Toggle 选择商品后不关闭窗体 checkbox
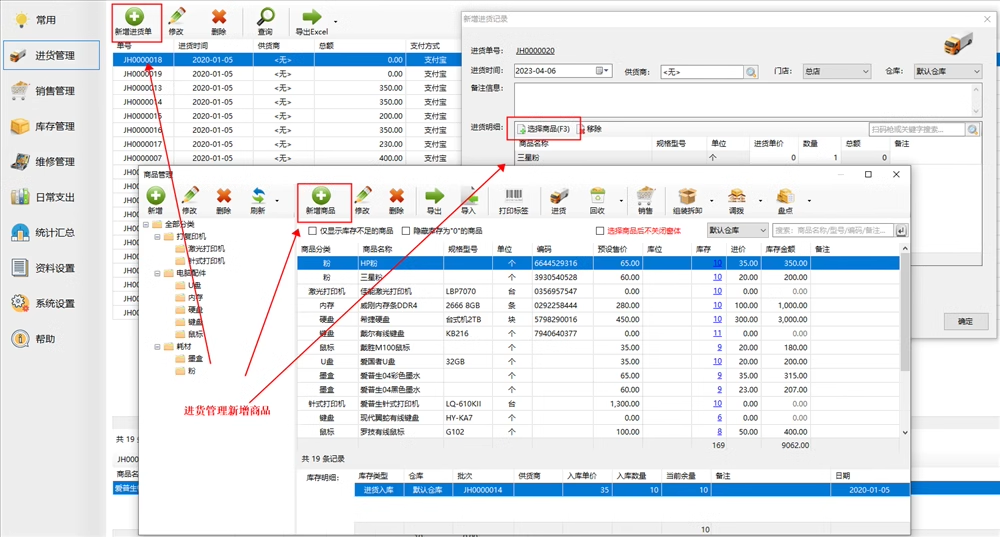Image resolution: width=1000 pixels, height=537 pixels. coord(599,231)
